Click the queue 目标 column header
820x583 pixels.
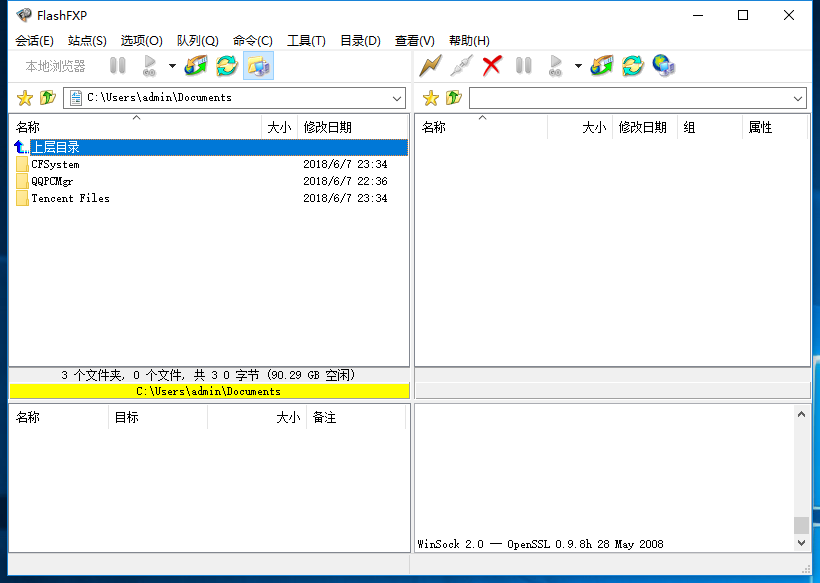pos(157,417)
